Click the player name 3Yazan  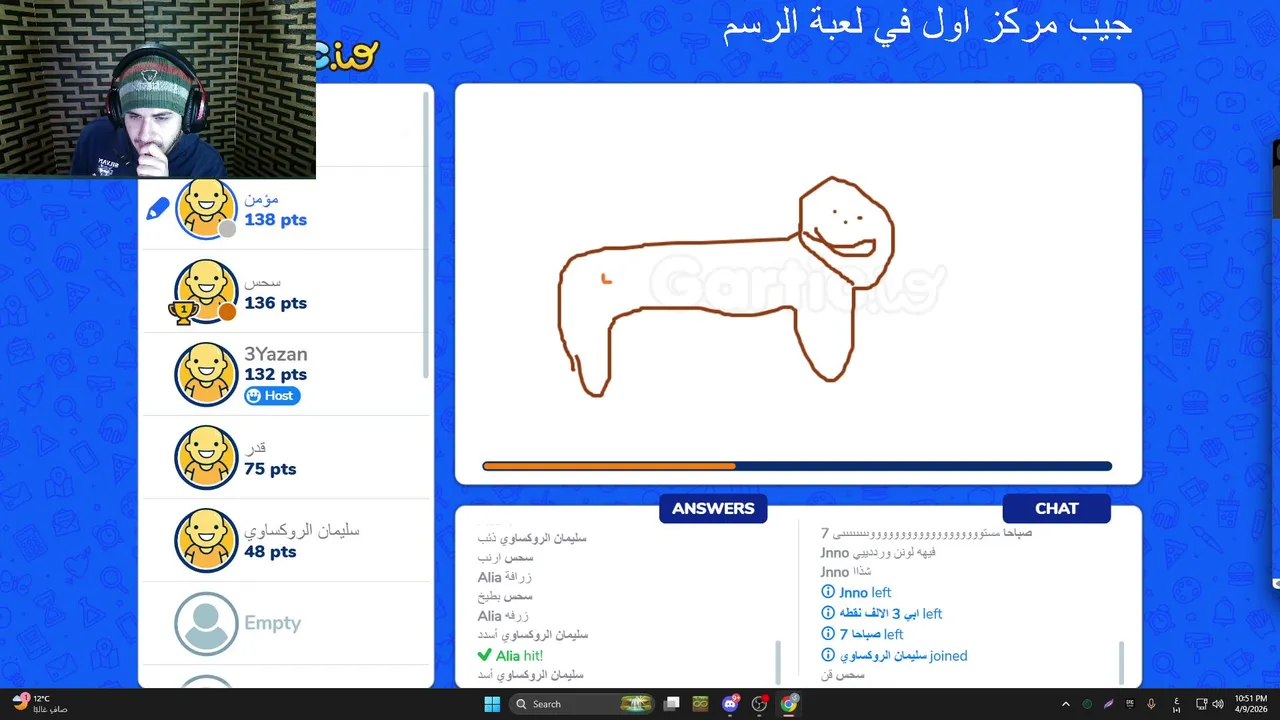click(276, 354)
